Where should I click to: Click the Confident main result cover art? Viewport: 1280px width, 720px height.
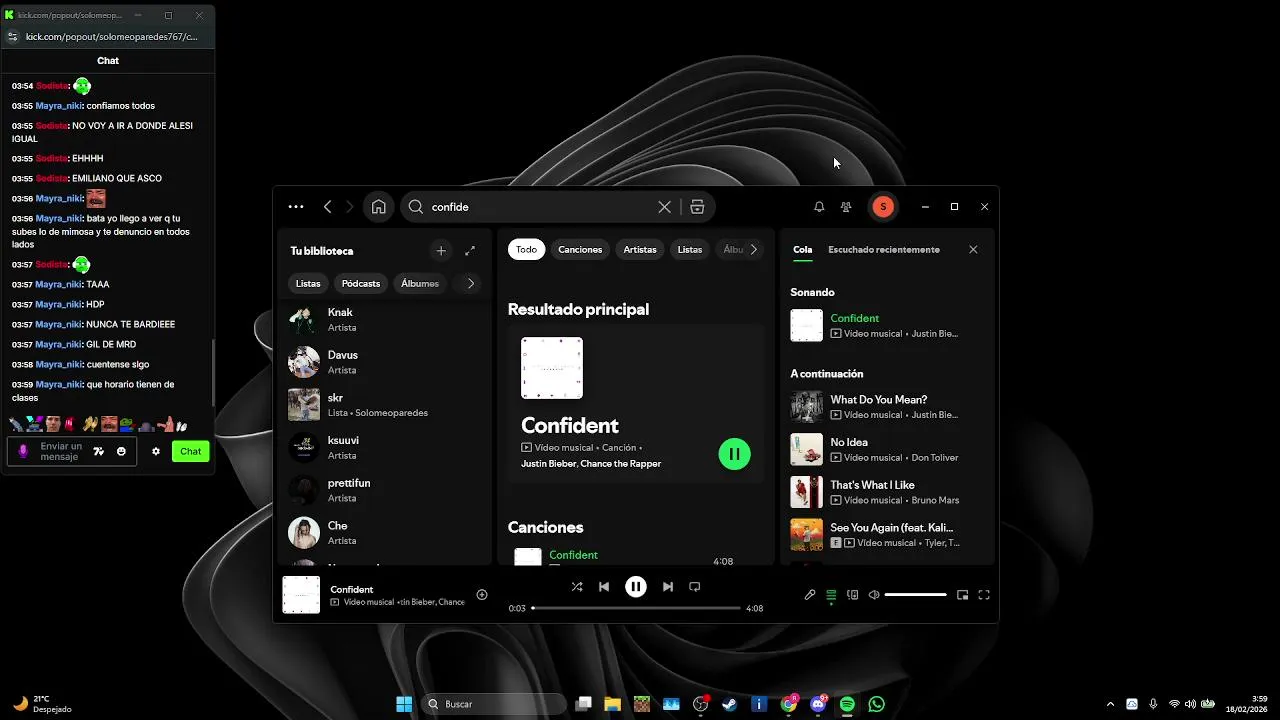tap(552, 368)
